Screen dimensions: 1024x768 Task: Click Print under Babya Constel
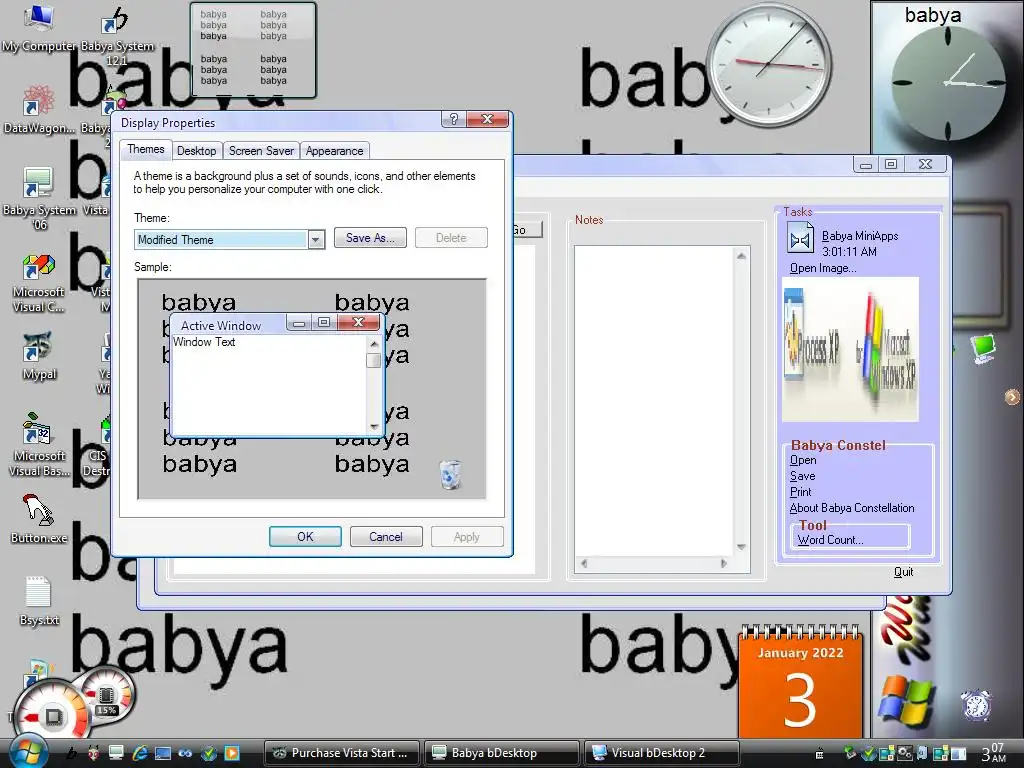[801, 492]
